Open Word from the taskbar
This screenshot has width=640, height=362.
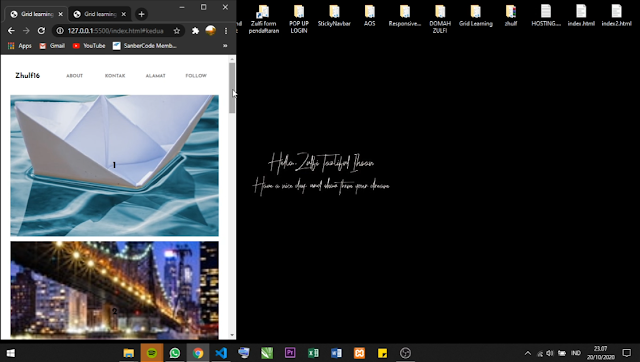pos(336,353)
